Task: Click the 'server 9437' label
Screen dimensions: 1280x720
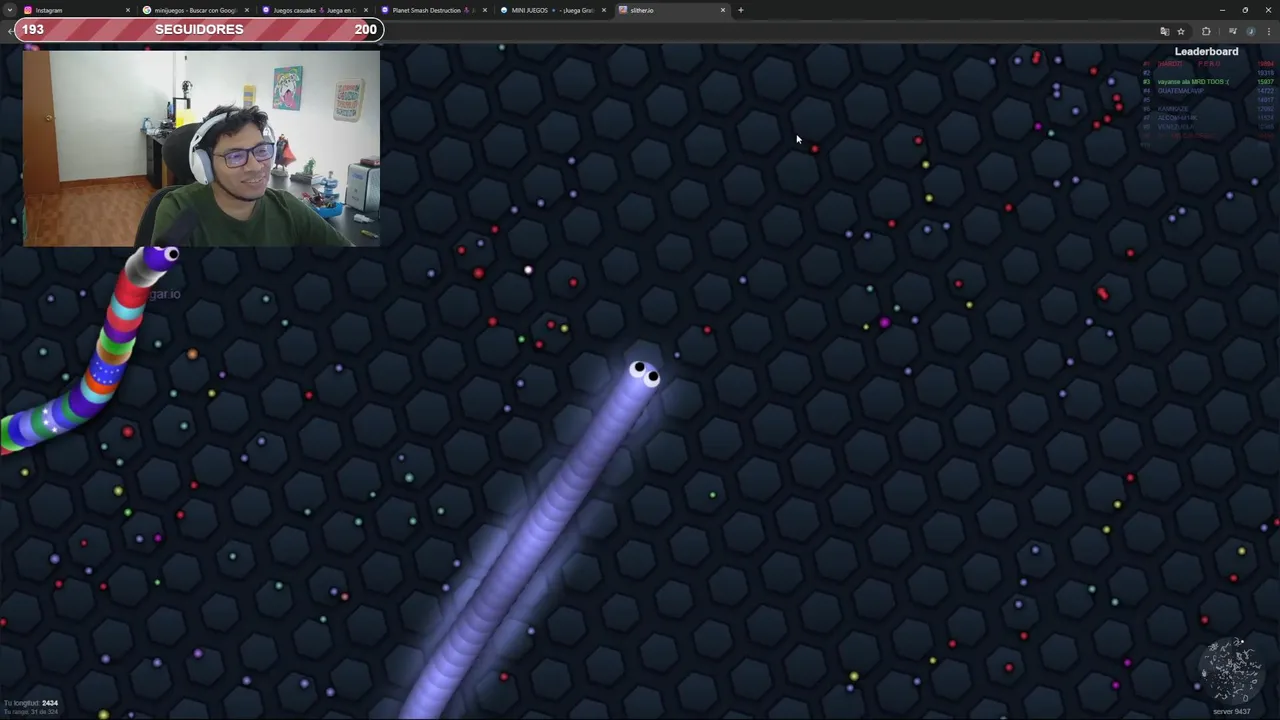Action: coord(1231,712)
